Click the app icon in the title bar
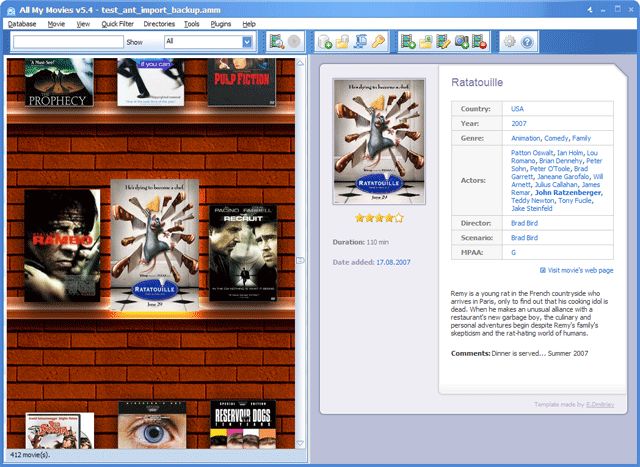640x467 pixels. click(11, 10)
